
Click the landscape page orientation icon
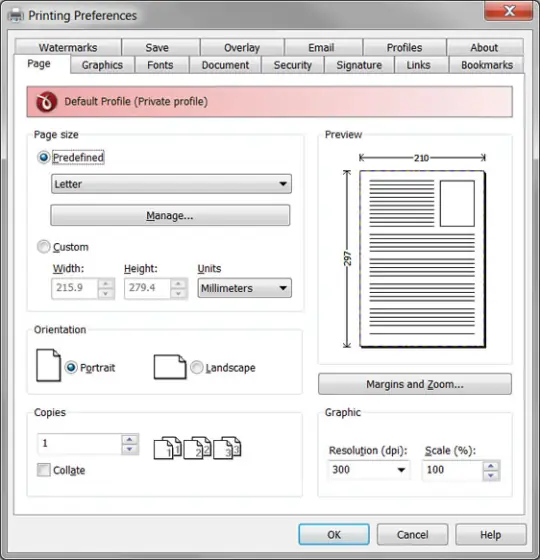pos(170,367)
